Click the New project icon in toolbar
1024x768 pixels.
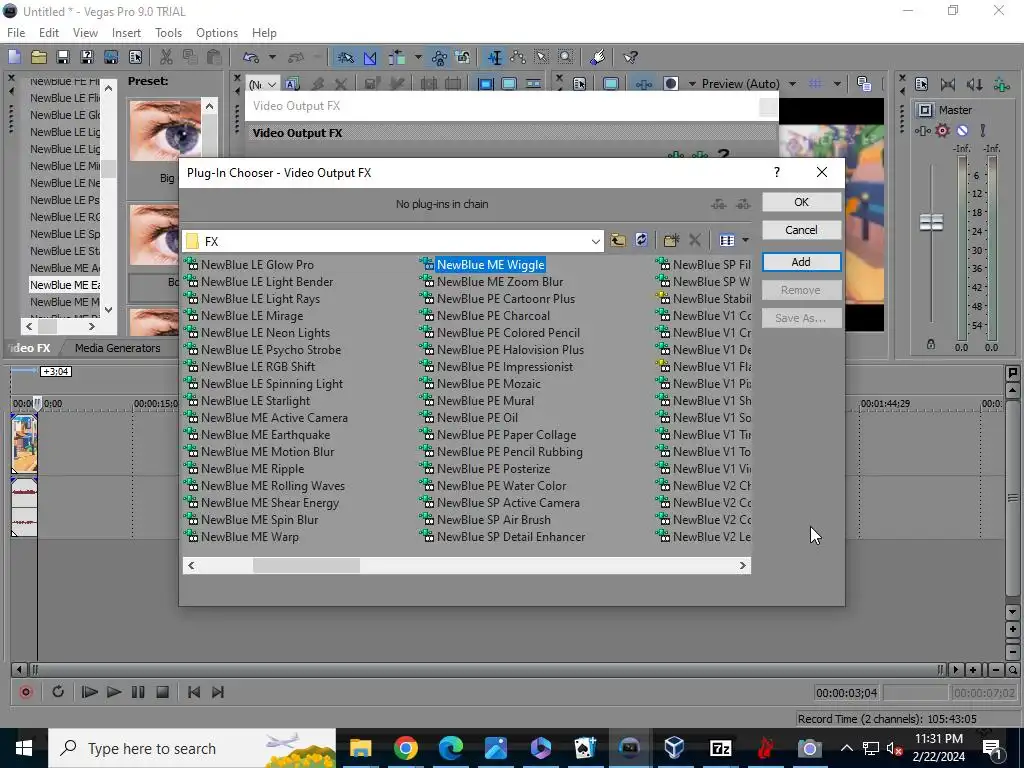14,57
